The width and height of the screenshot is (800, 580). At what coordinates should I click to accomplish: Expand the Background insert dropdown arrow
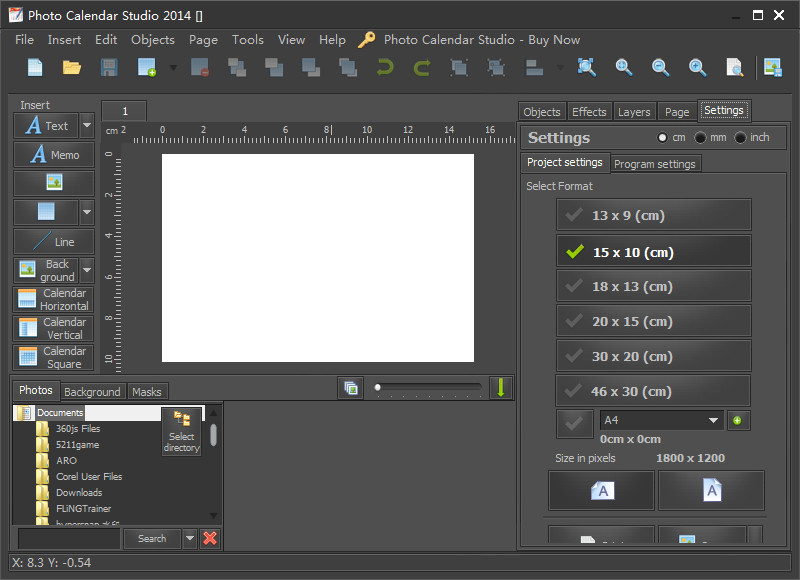(87, 270)
